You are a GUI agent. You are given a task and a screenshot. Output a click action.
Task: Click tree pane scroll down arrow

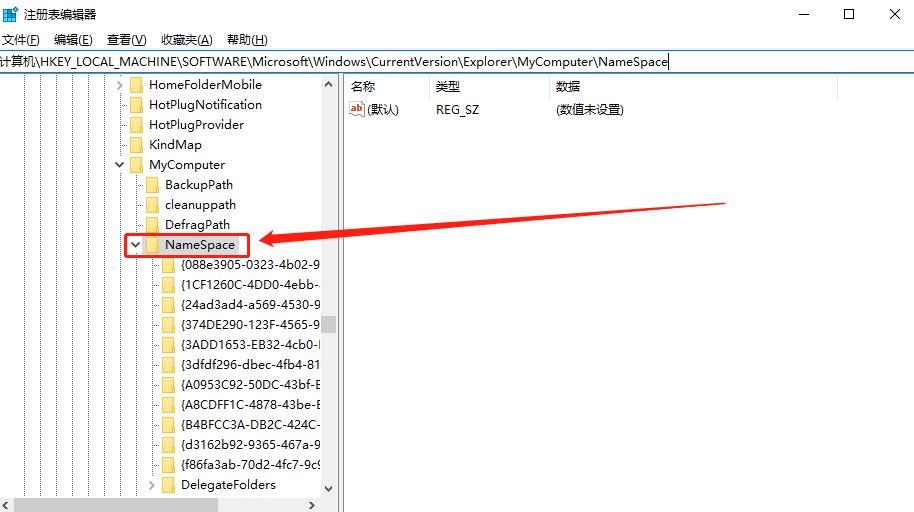(329, 489)
